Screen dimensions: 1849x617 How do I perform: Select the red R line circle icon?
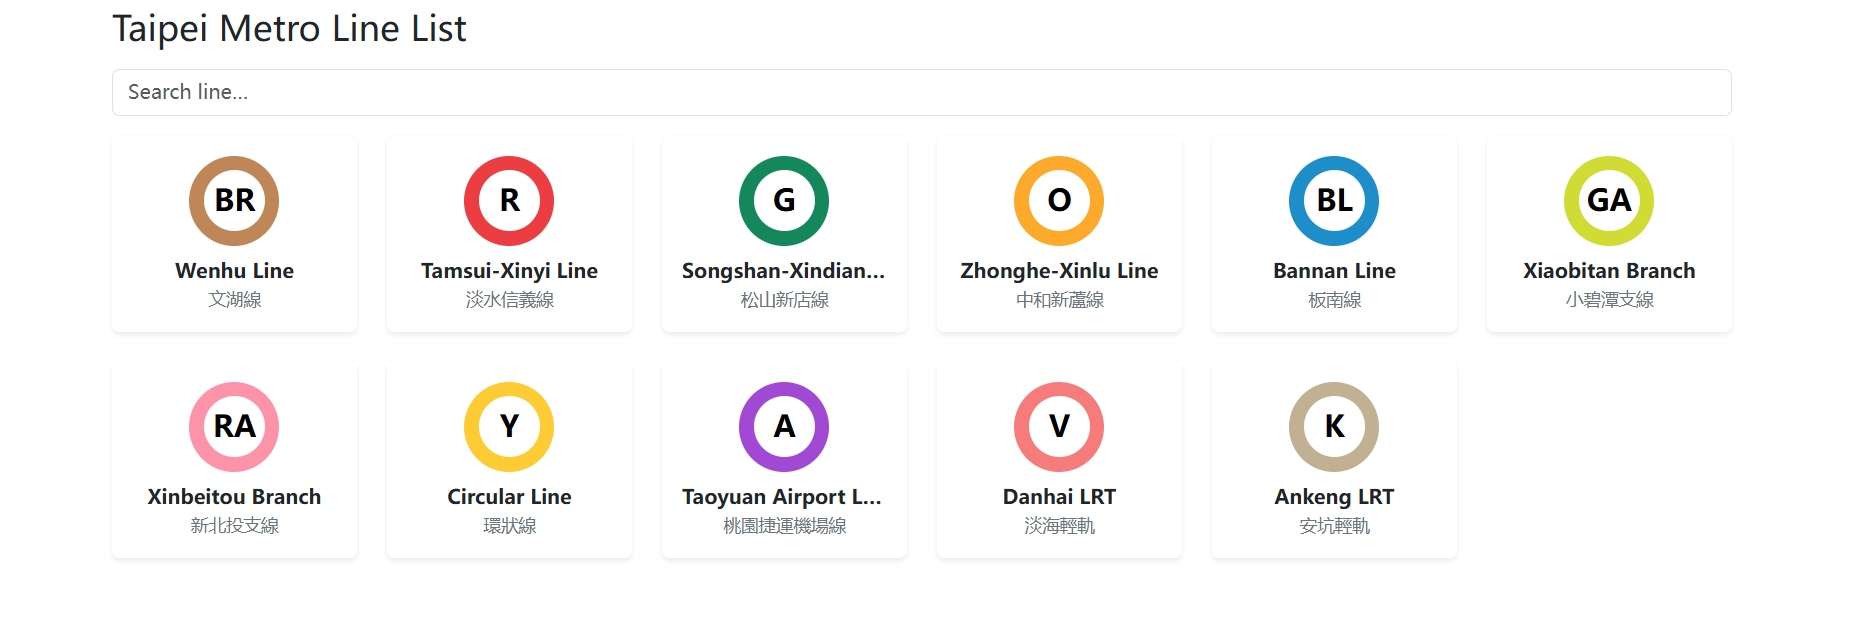pyautogui.click(x=509, y=200)
